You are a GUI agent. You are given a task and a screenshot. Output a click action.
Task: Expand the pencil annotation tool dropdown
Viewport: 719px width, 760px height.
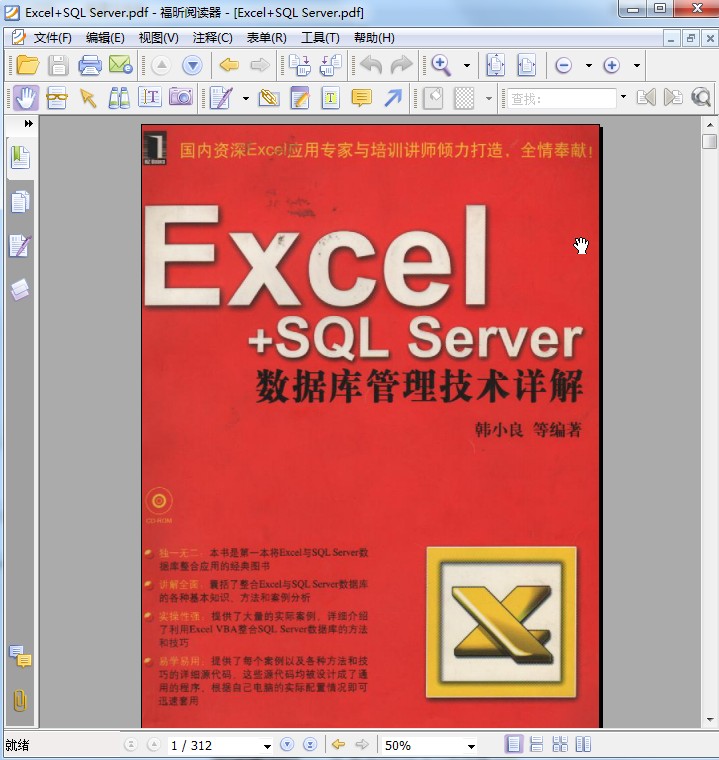pyautogui.click(x=245, y=98)
